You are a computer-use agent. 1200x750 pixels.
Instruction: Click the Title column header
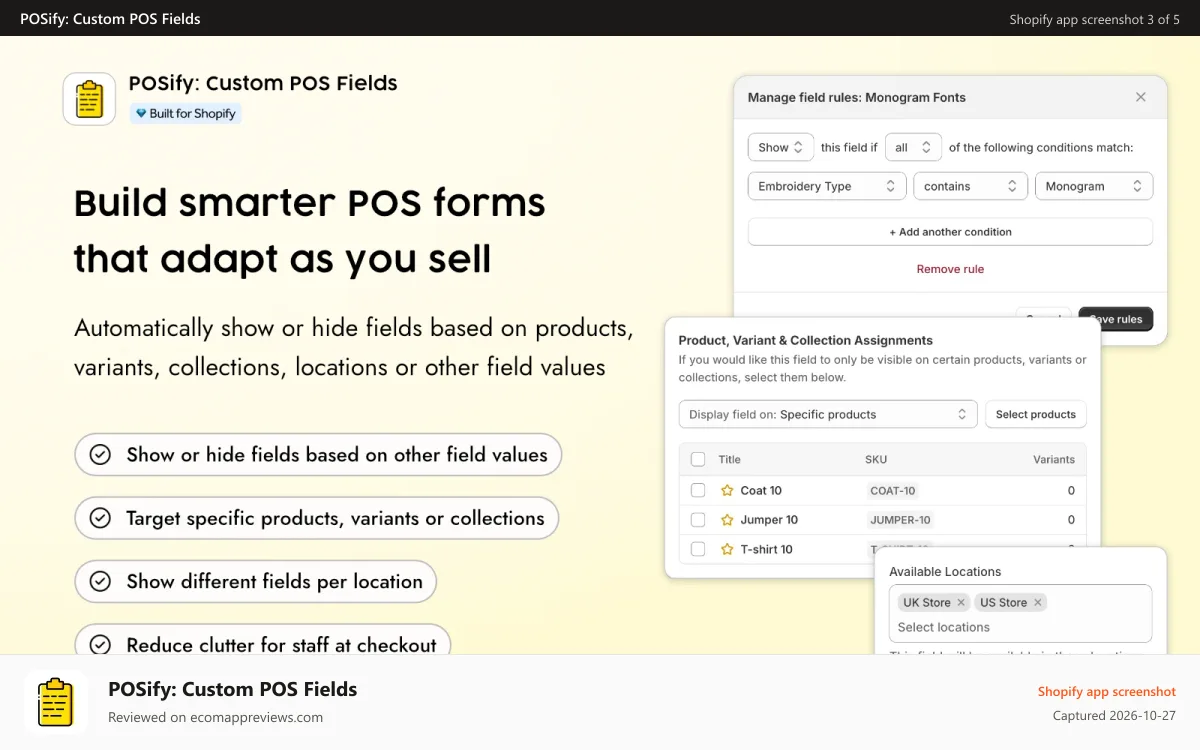729,459
